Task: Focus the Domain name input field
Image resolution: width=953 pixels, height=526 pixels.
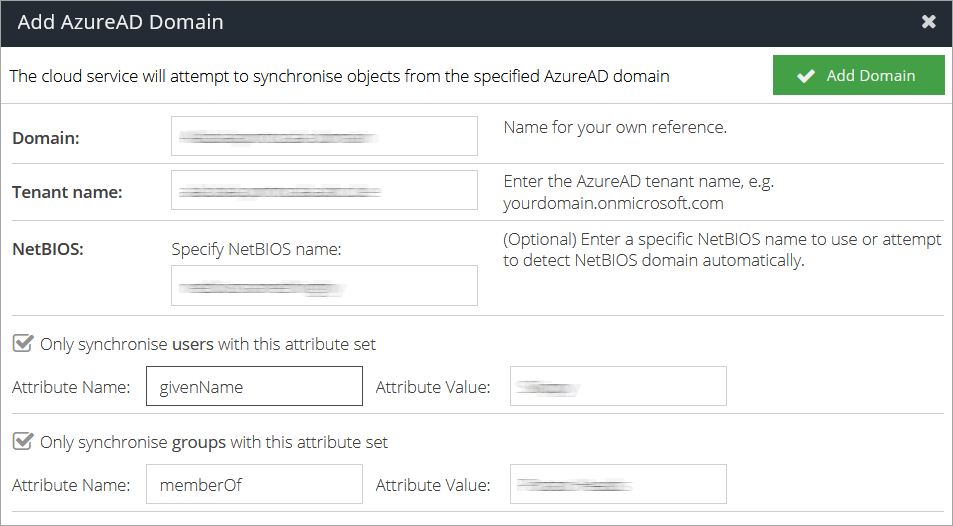Action: (x=324, y=136)
